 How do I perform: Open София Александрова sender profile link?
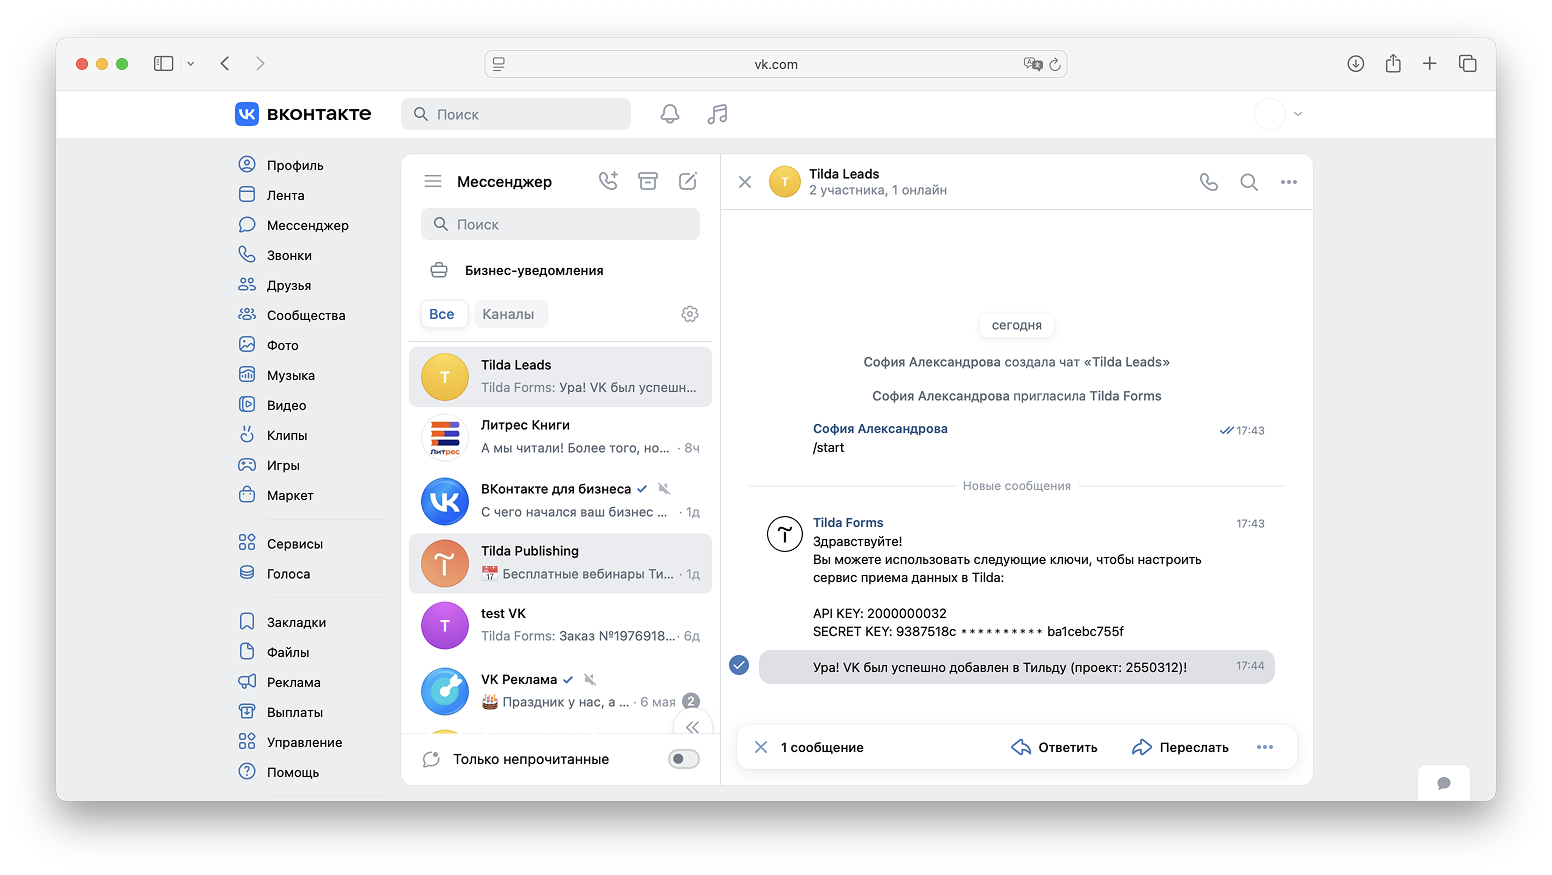coord(880,429)
